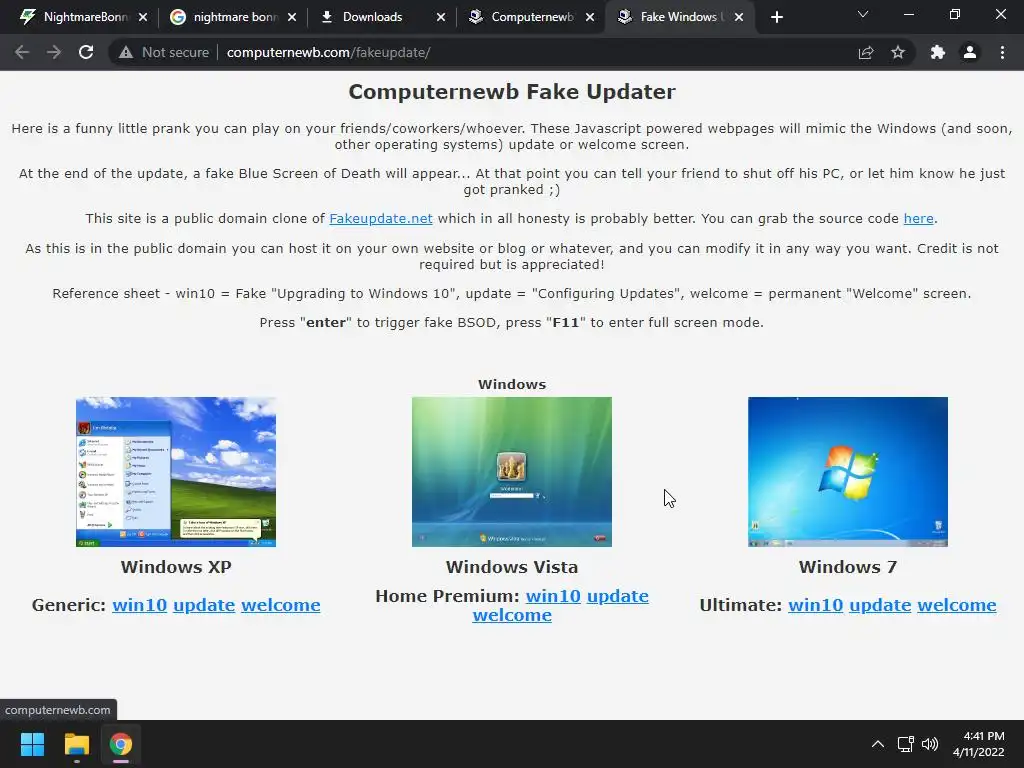Open the Fakeupdate.net link

click(381, 219)
